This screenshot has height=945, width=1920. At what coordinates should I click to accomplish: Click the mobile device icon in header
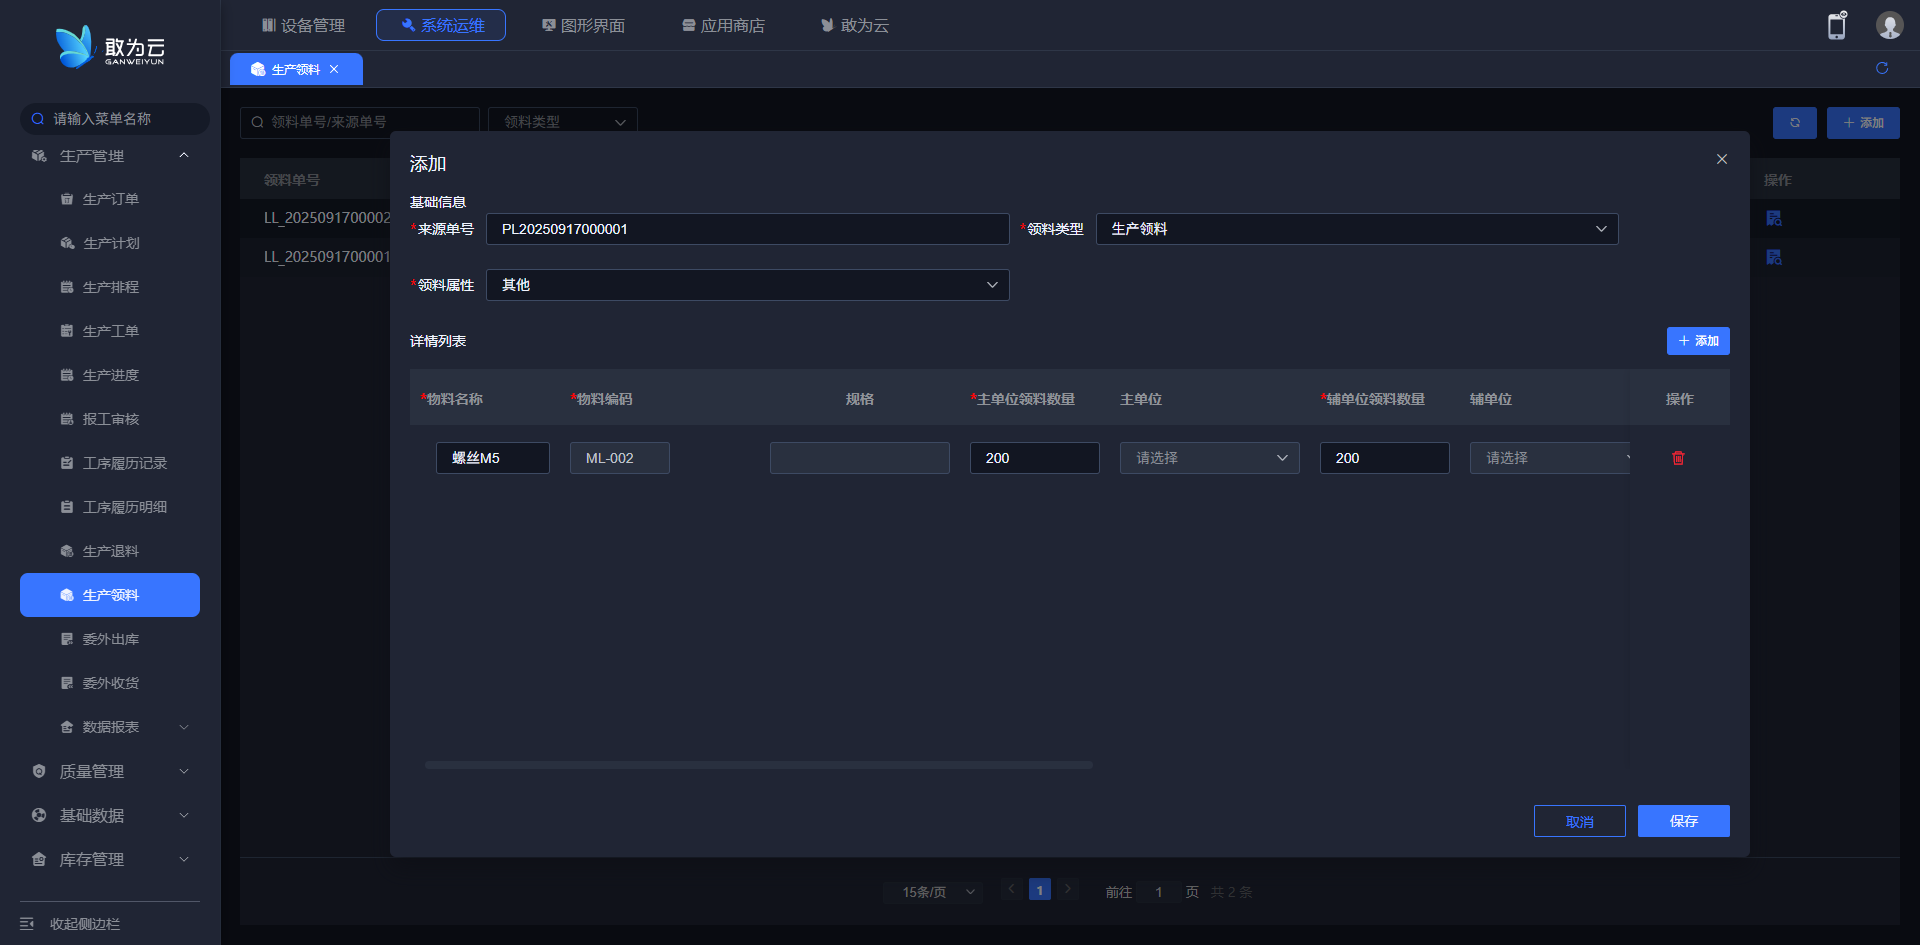[1836, 26]
